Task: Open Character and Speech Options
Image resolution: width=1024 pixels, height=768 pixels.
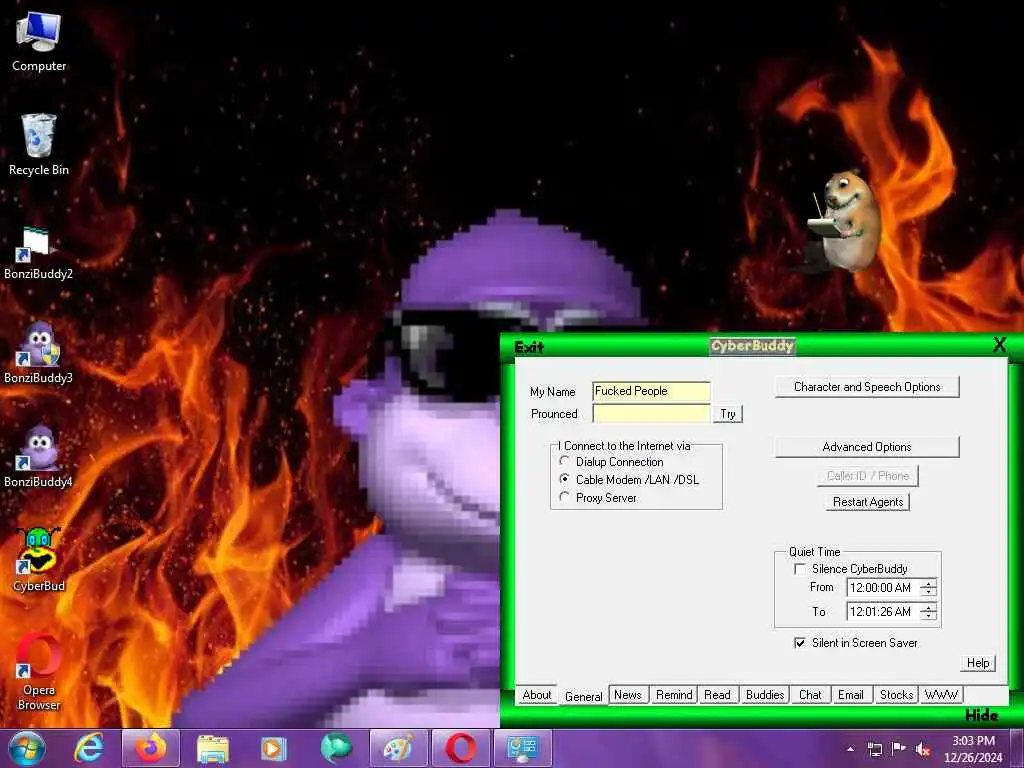Action: click(867, 387)
